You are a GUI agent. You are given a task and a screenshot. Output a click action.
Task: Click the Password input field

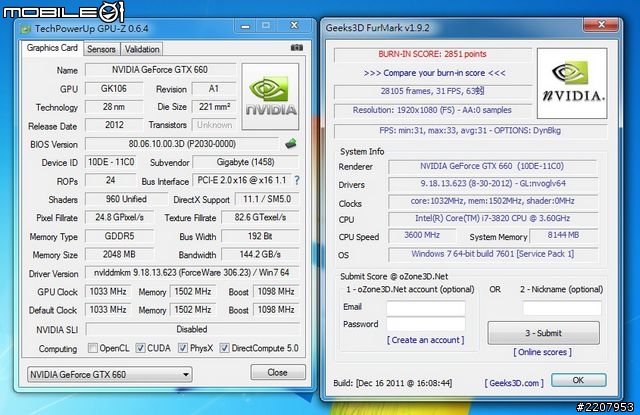pos(425,324)
